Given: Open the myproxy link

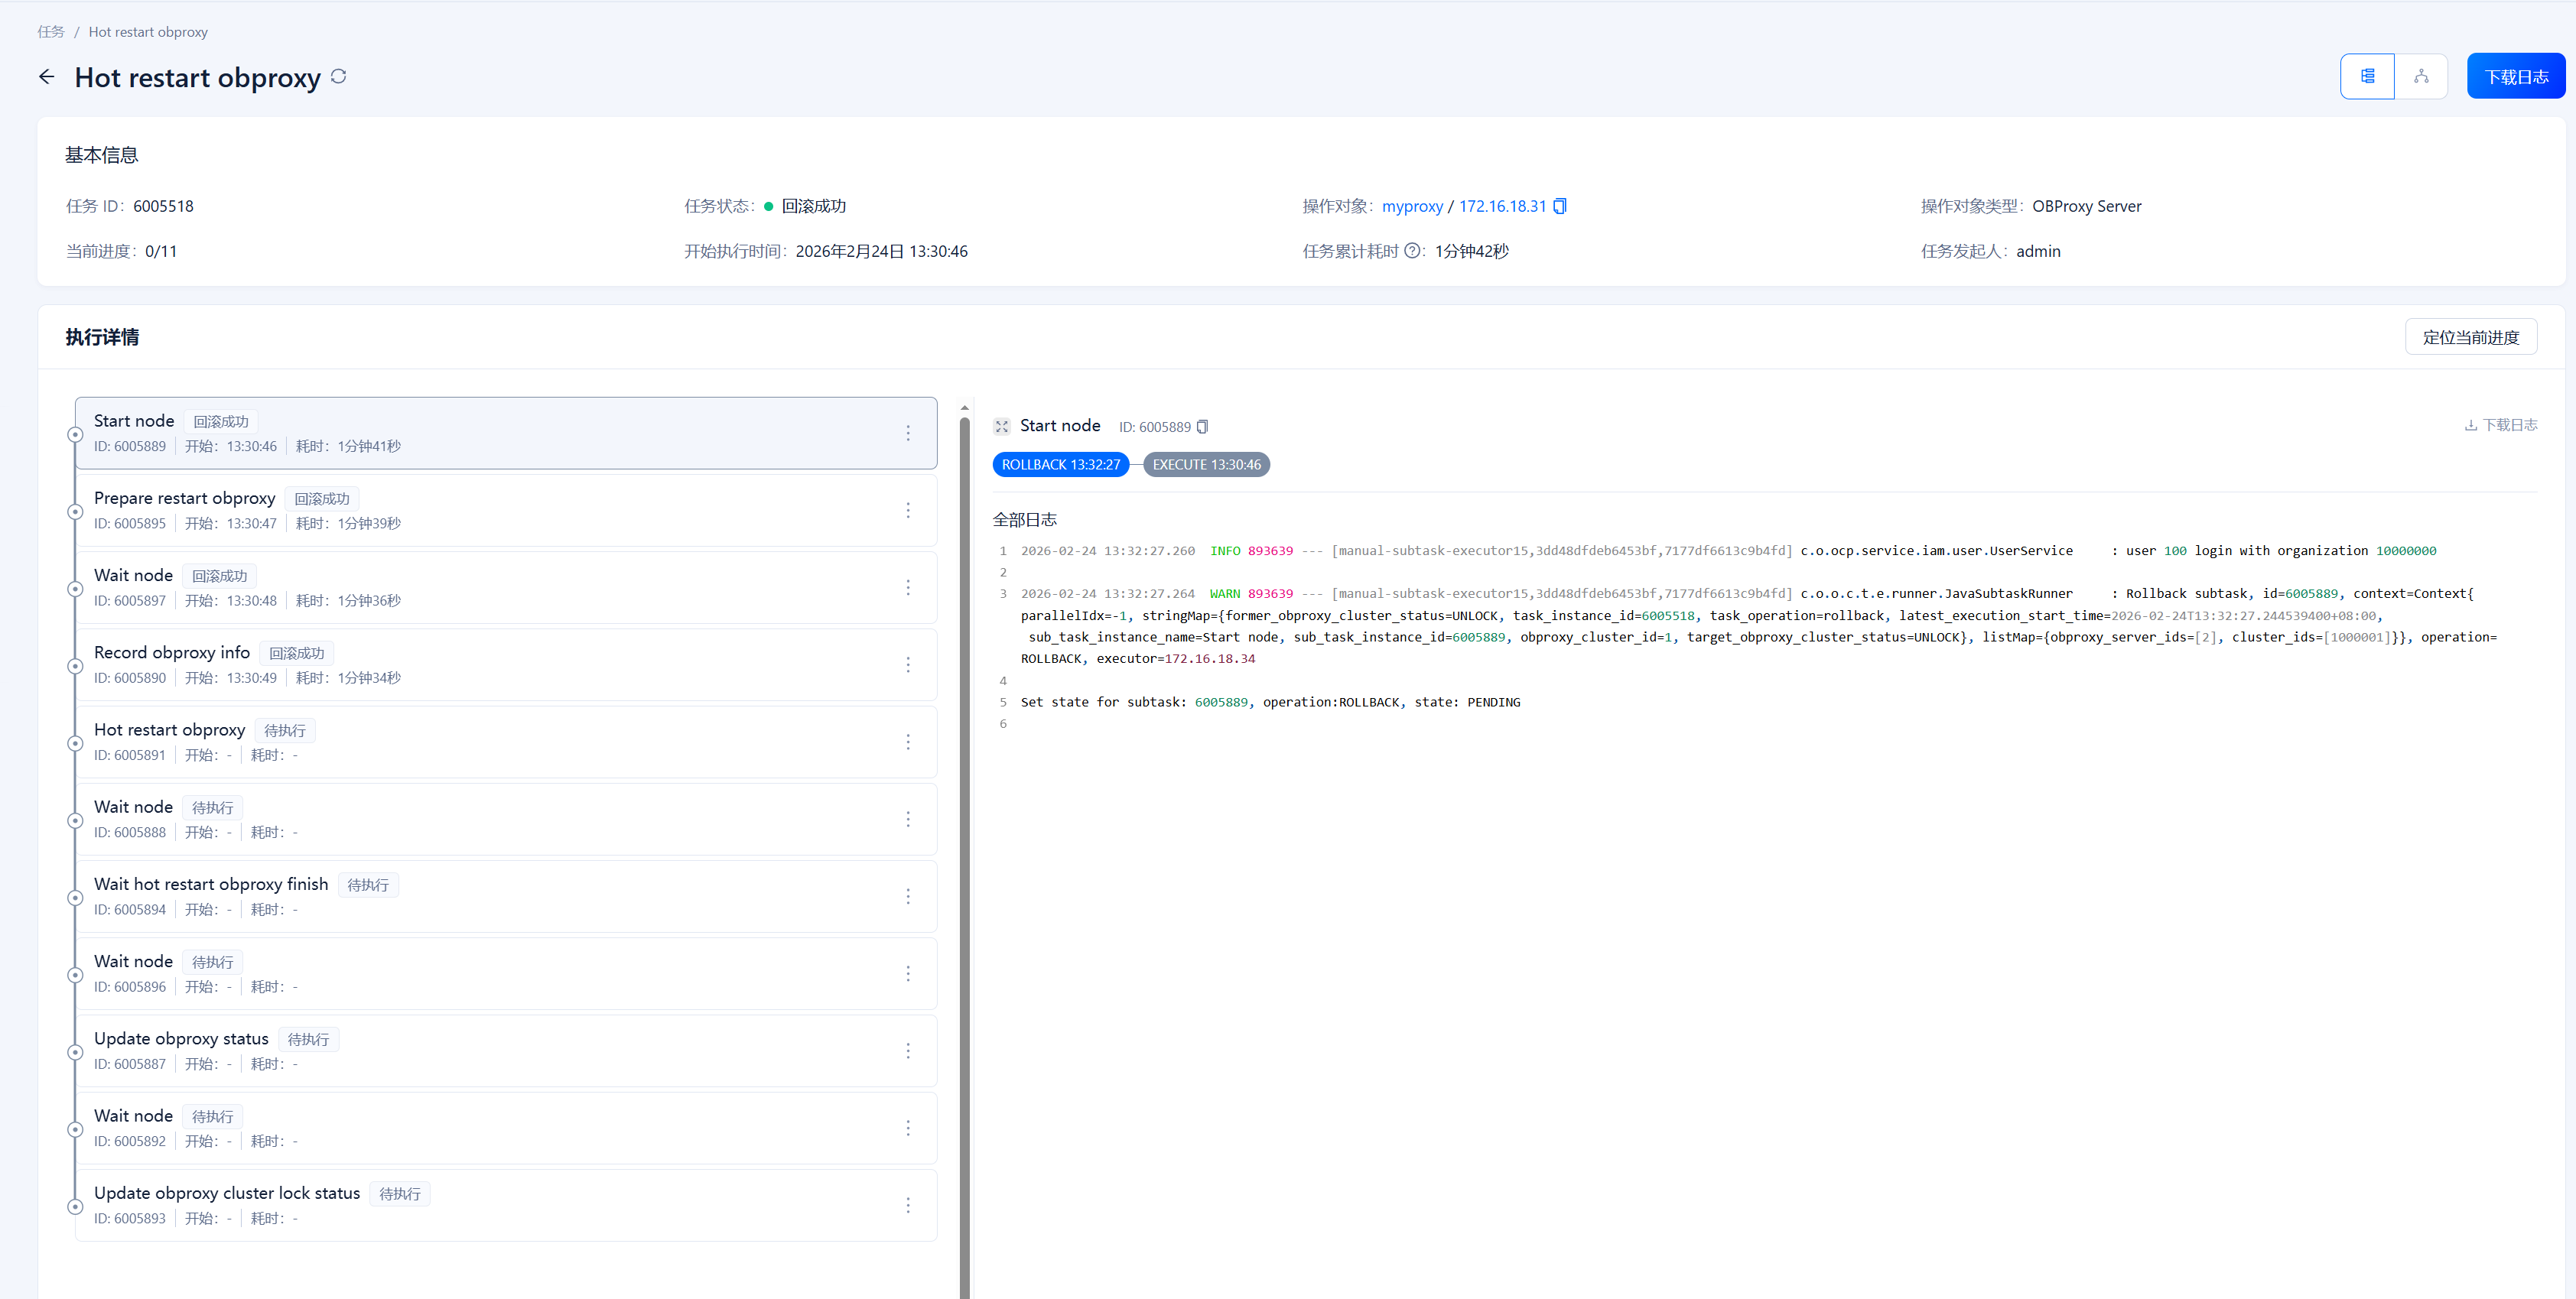Looking at the screenshot, I should 1411,206.
